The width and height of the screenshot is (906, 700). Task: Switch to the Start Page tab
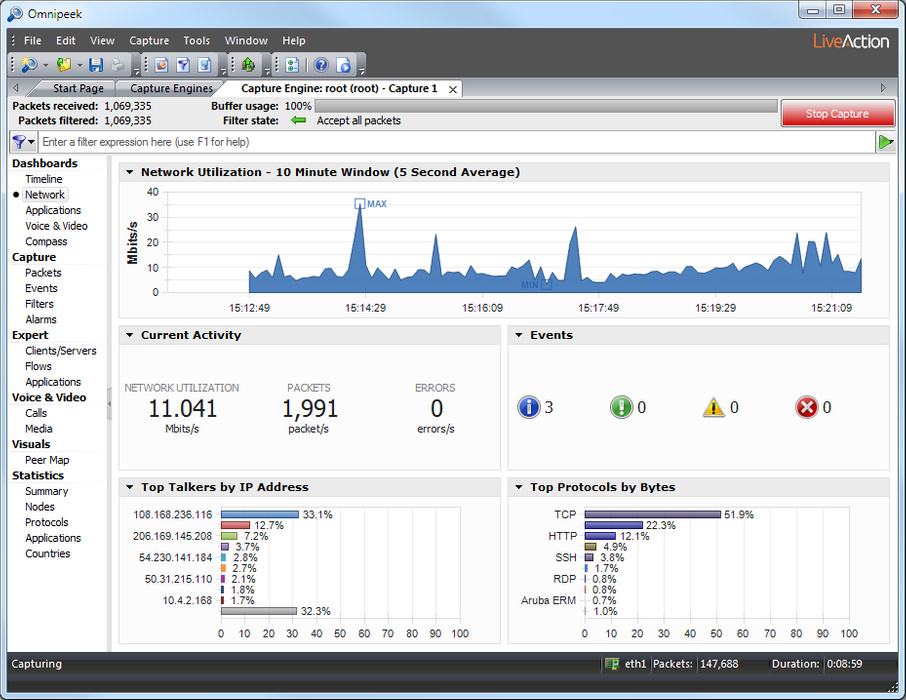(x=78, y=88)
